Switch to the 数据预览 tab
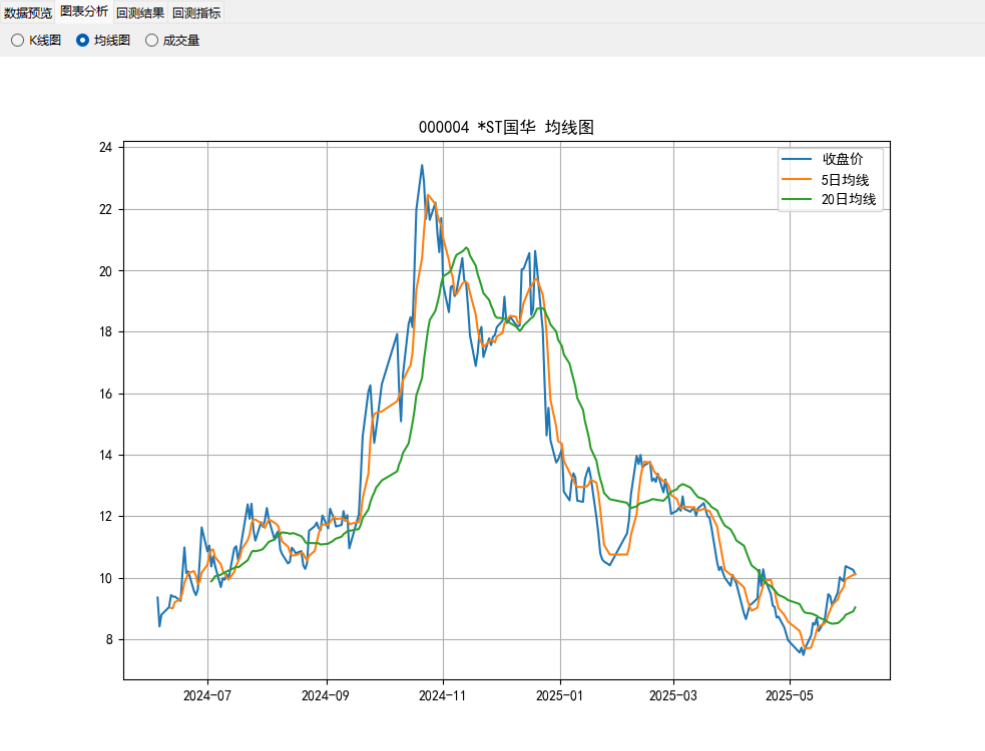The height and width of the screenshot is (751, 985). pyautogui.click(x=28, y=13)
